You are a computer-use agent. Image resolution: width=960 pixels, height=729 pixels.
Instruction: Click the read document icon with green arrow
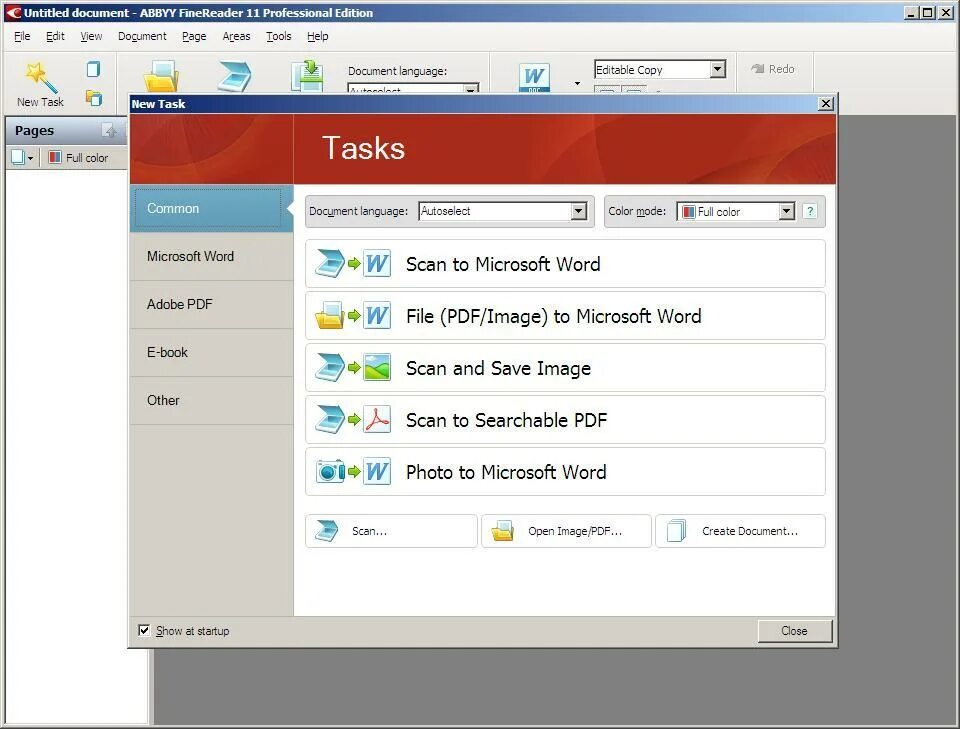(307, 77)
